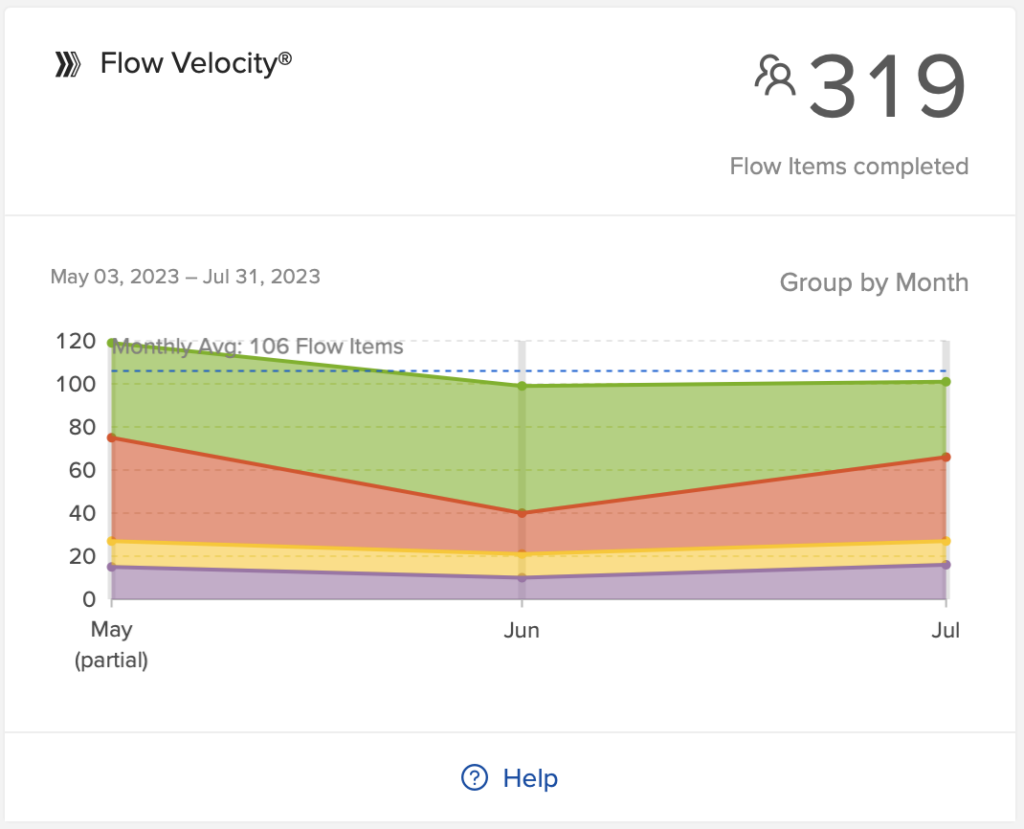The width and height of the screenshot is (1024, 829).
Task: Click the Monthly Avg dashed line label
Action: click(258, 347)
